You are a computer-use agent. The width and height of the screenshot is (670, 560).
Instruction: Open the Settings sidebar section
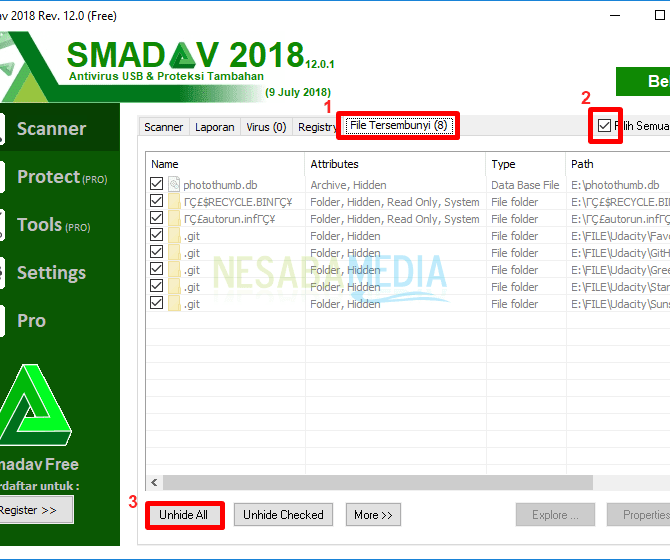pyautogui.click(x=60, y=273)
